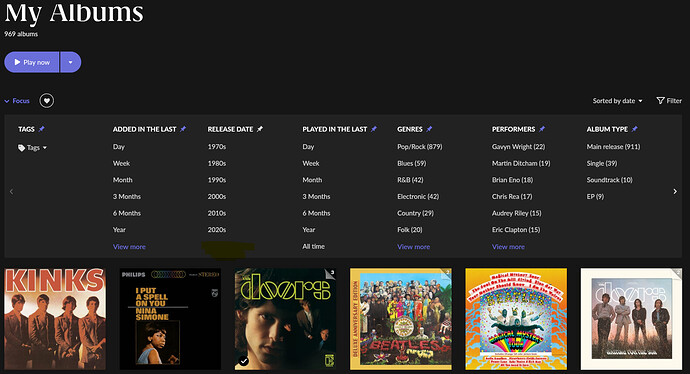The width and height of the screenshot is (690, 374).
Task: Collapse the Focus panel
Action: (17, 101)
